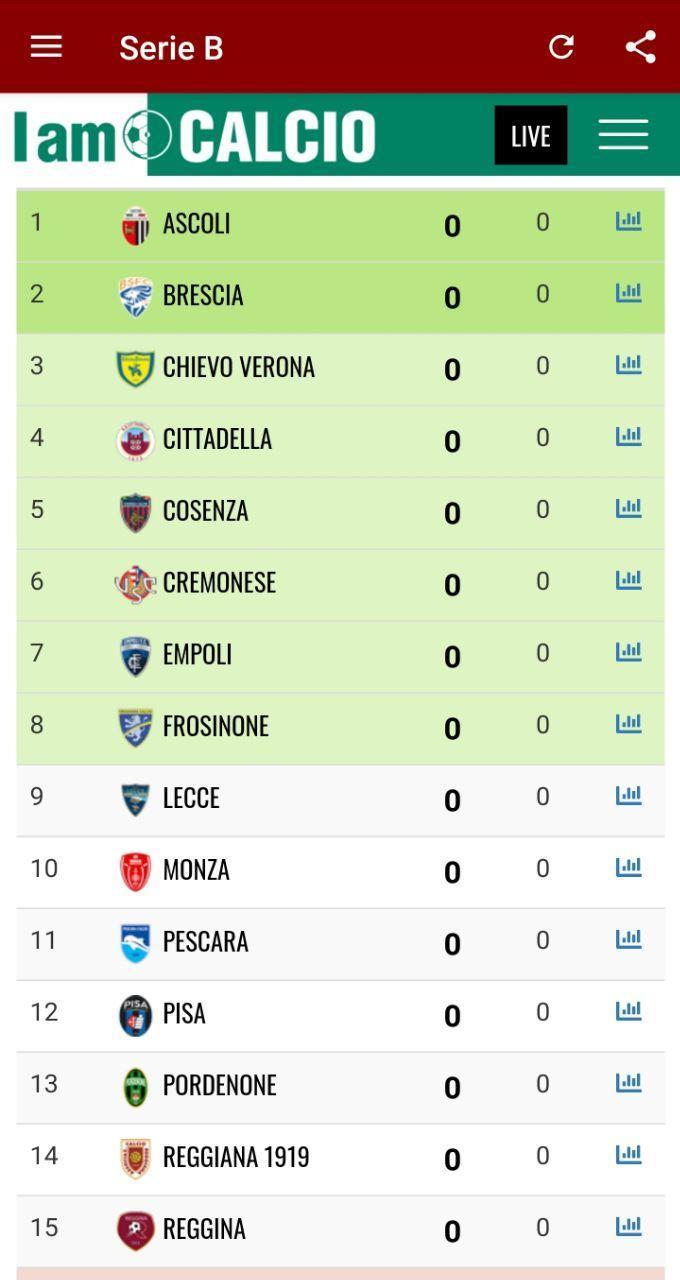Open the statistics chart for Ascoli

coord(628,222)
